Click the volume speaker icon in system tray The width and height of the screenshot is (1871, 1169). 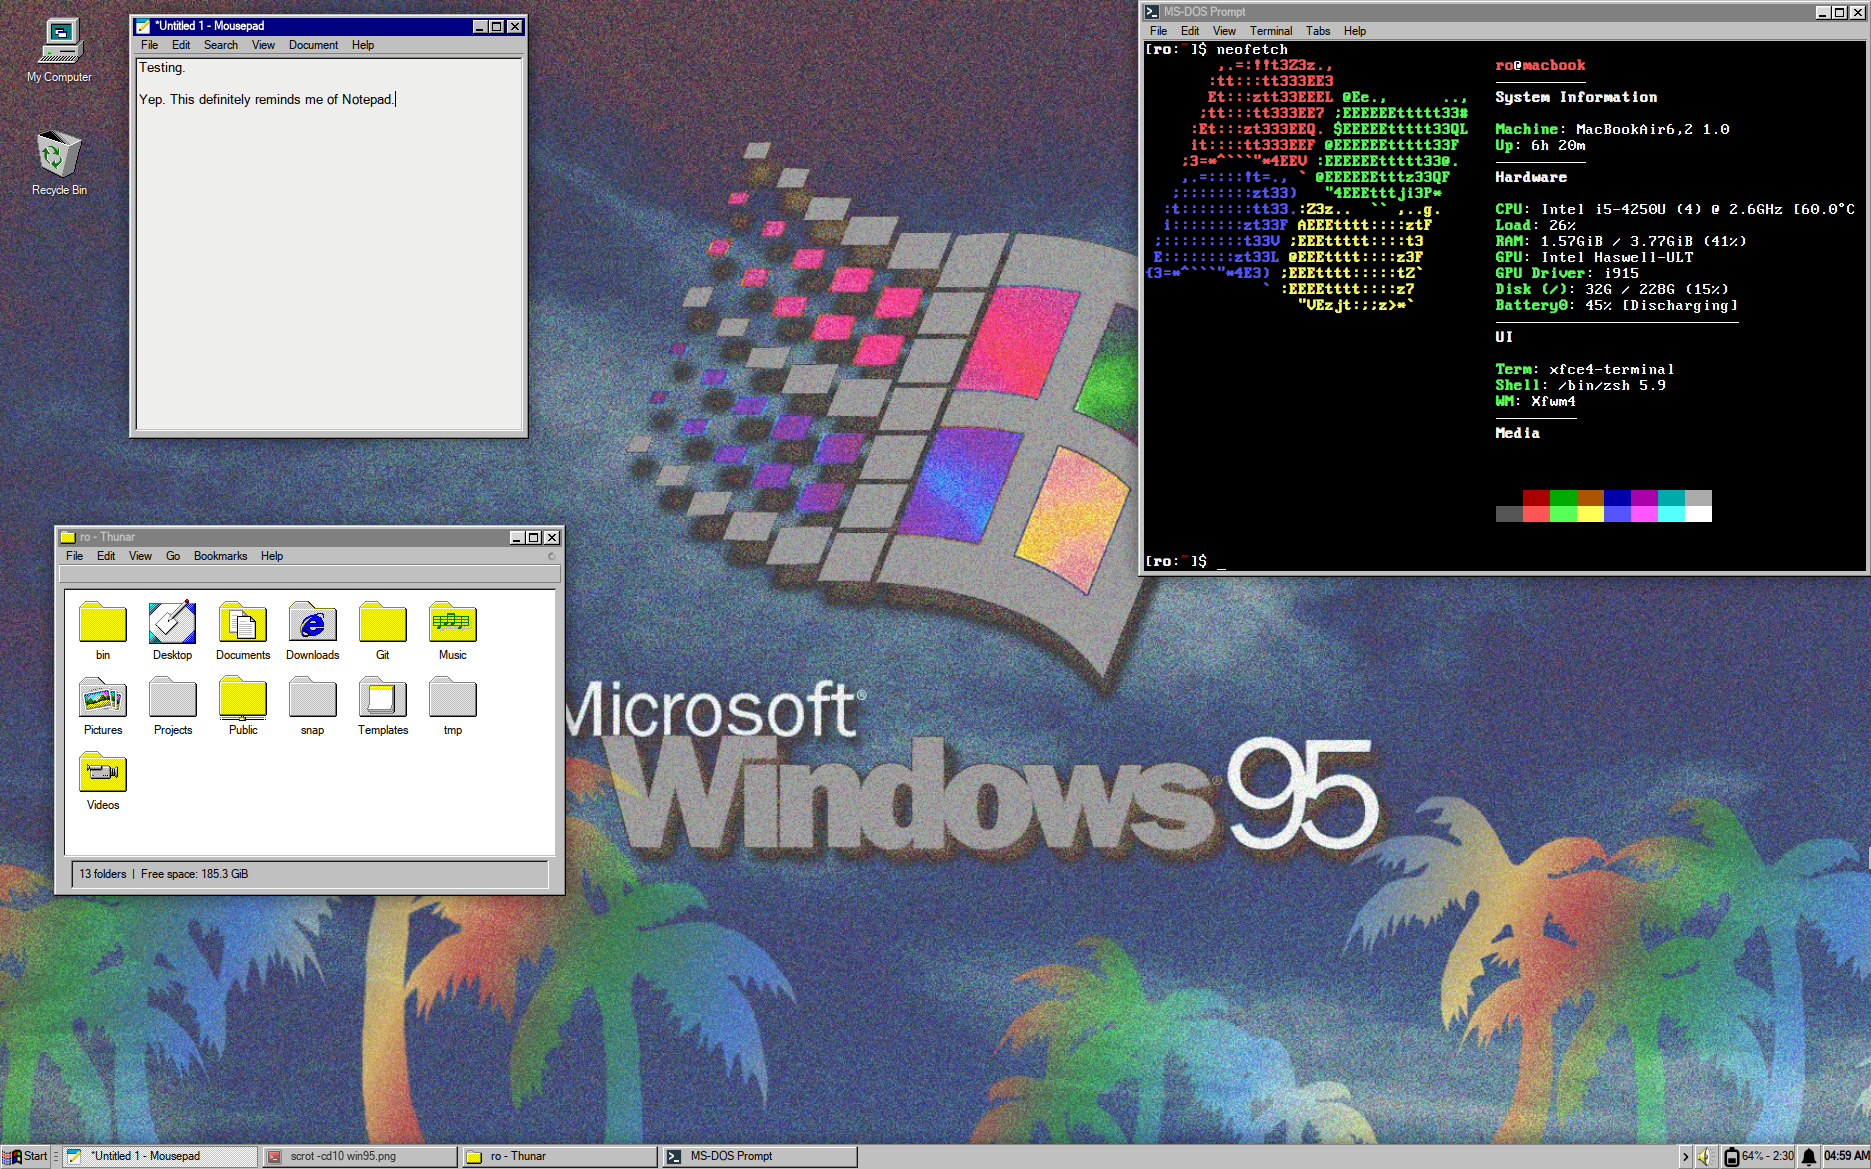[1705, 1156]
